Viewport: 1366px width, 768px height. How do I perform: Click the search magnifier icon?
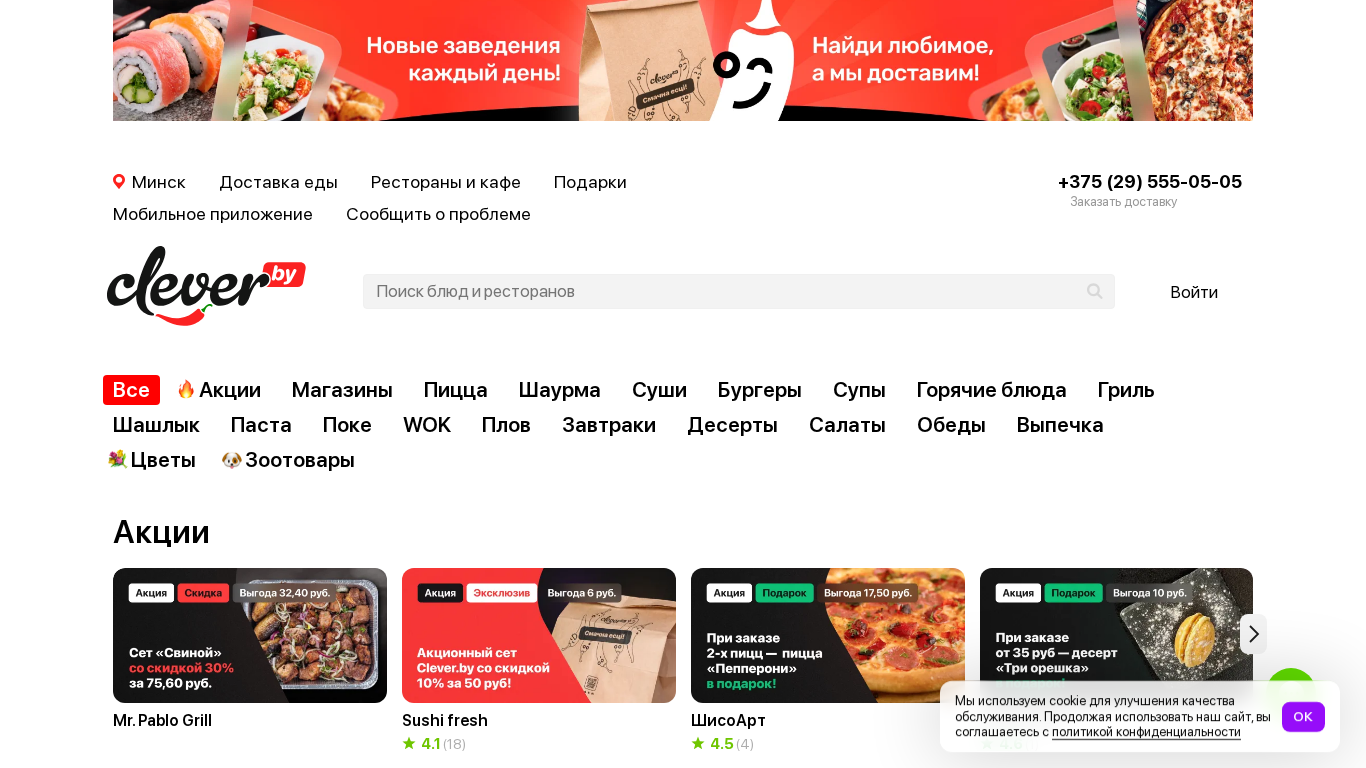click(x=1094, y=291)
